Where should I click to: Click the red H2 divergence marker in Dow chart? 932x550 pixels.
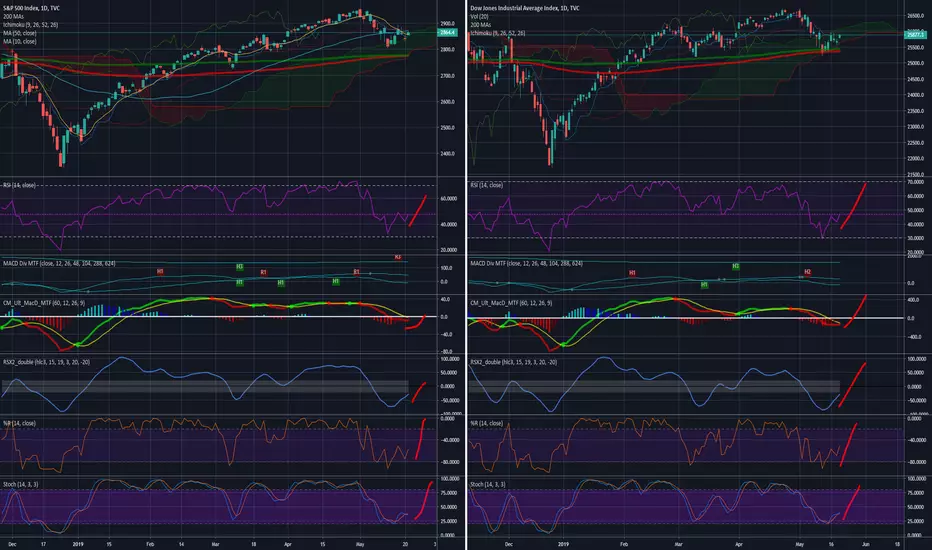tap(807, 272)
